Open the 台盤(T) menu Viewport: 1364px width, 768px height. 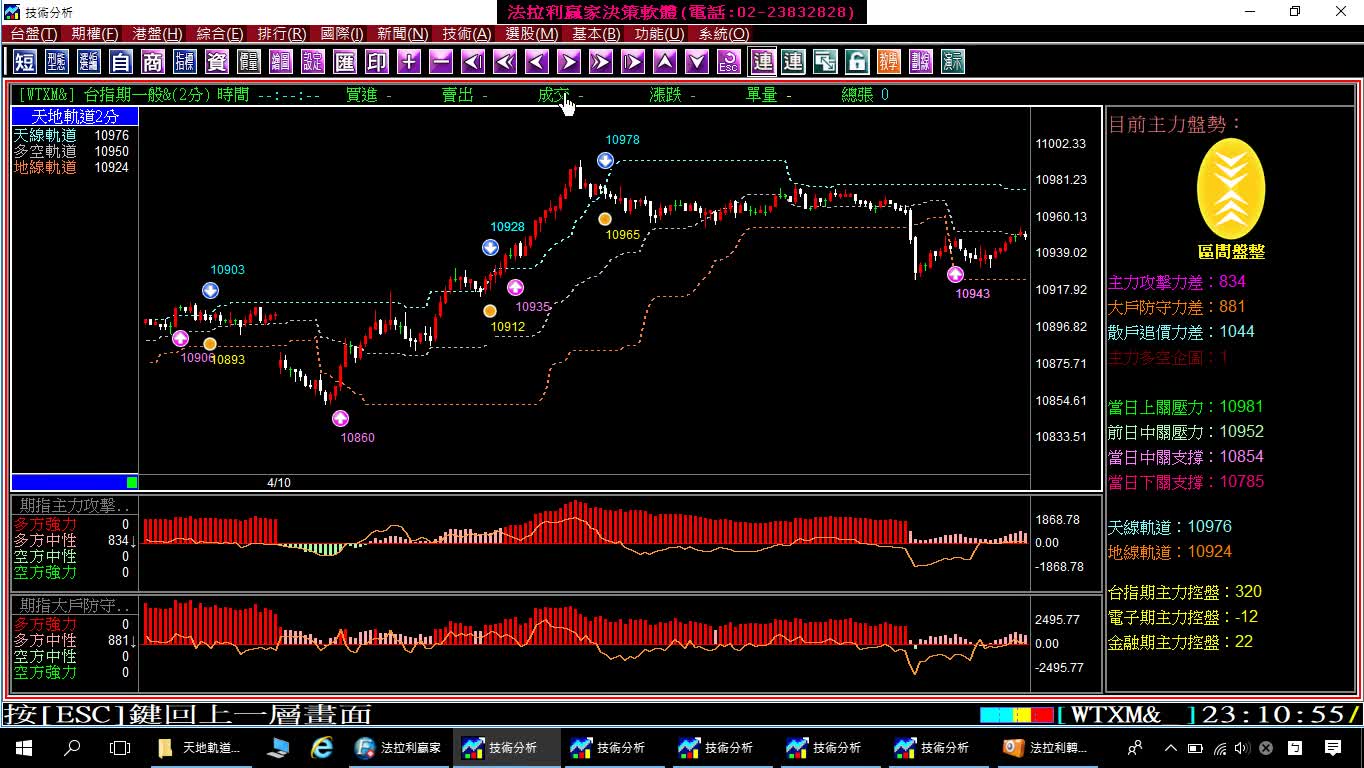point(34,34)
